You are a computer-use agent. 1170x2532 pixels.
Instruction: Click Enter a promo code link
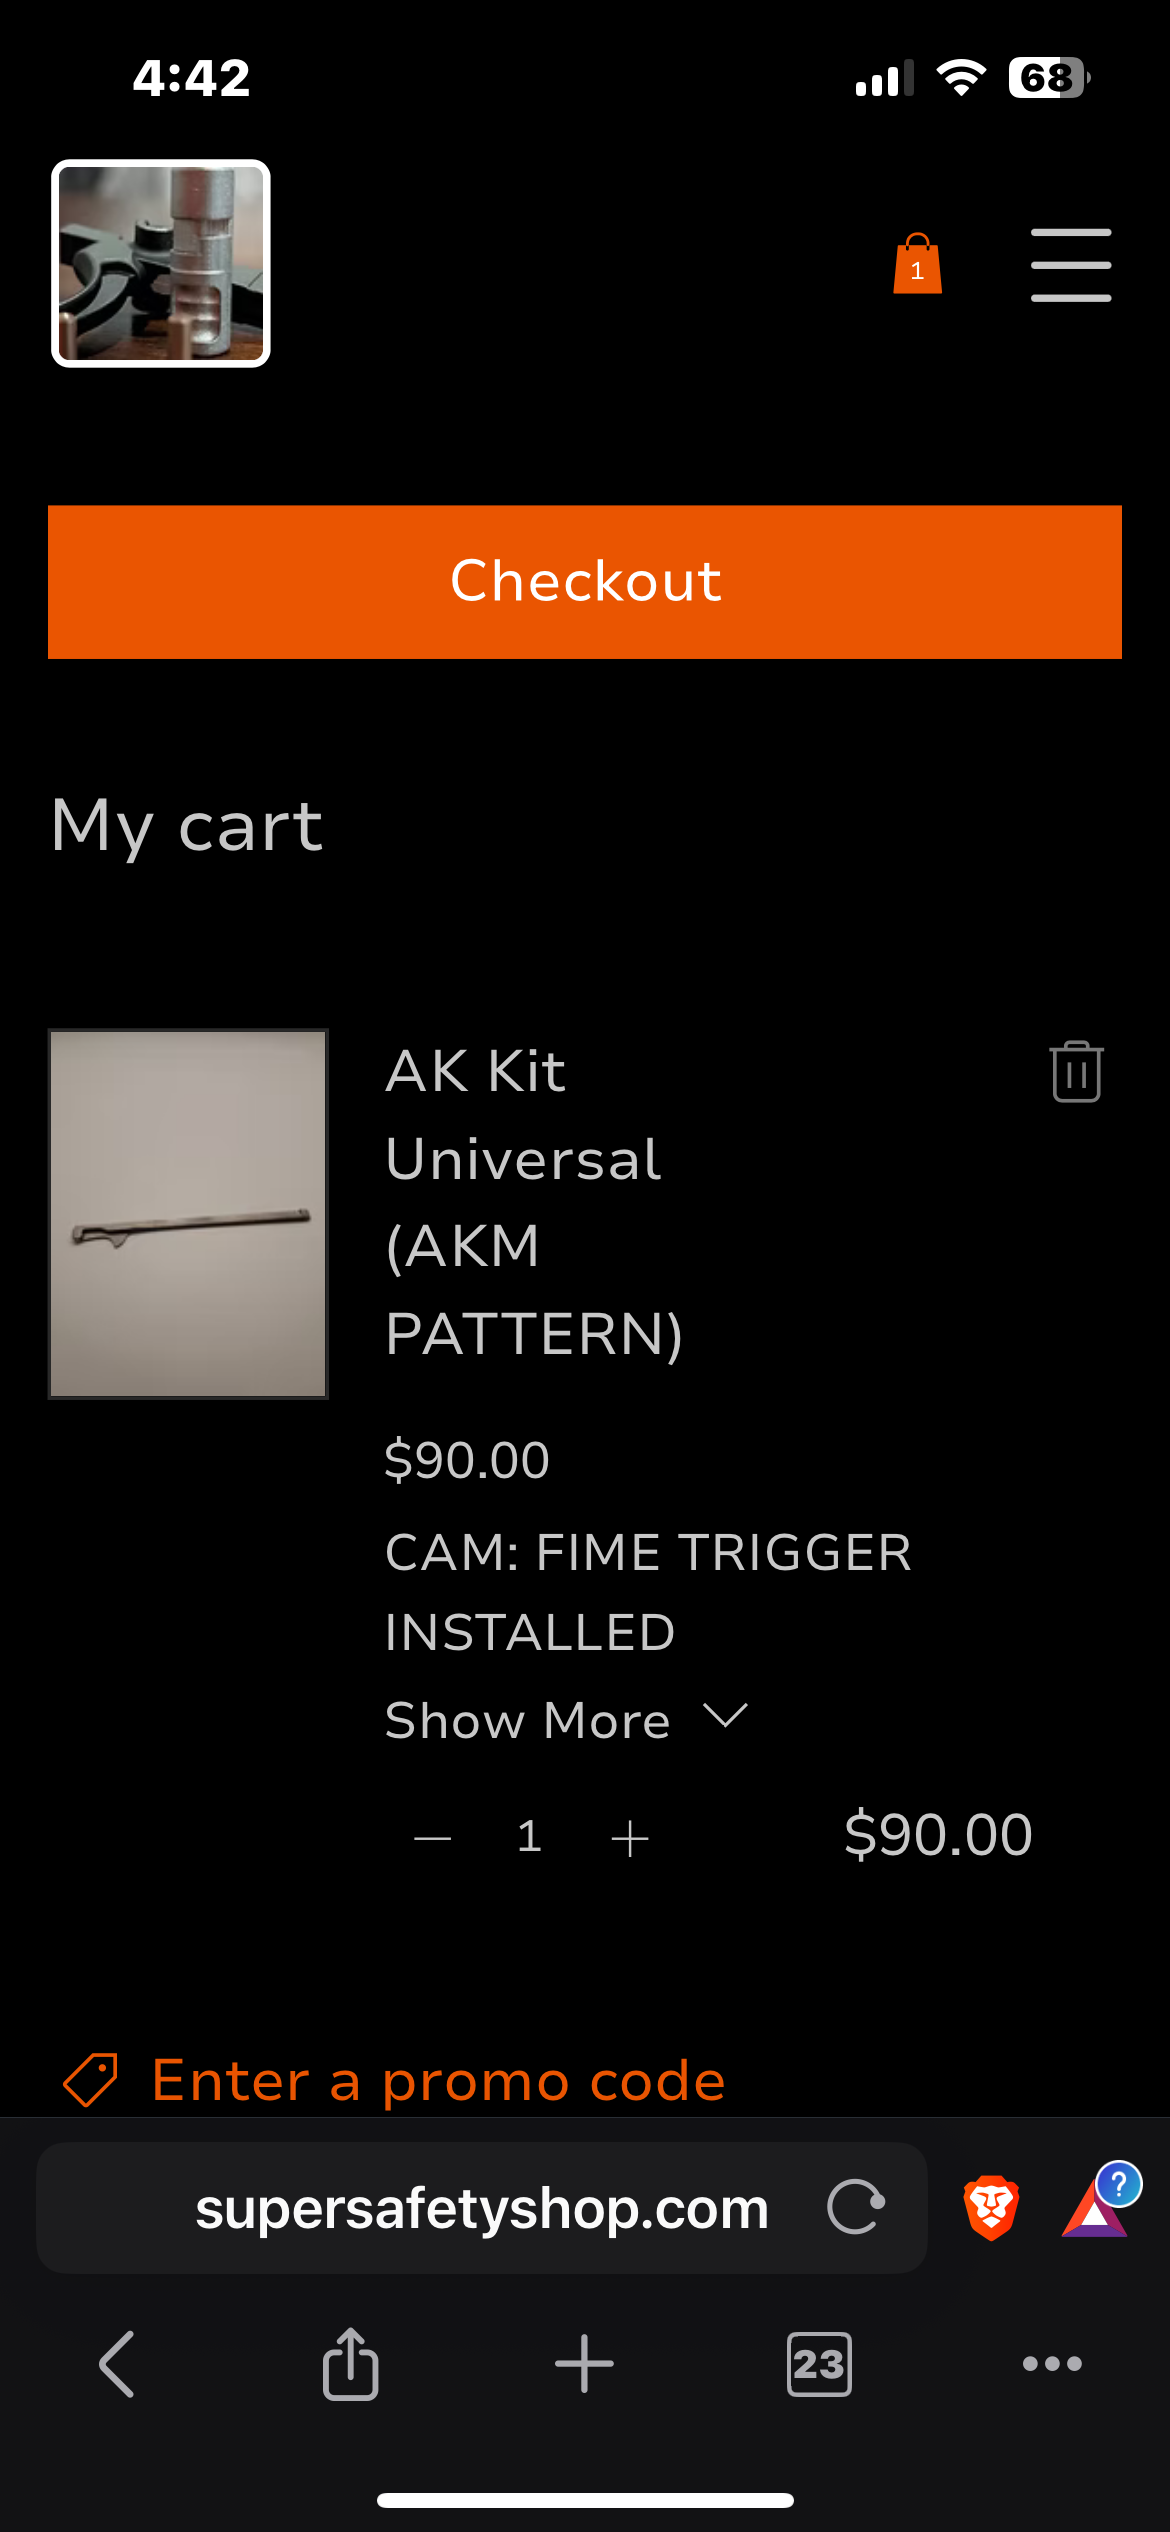tap(438, 2082)
